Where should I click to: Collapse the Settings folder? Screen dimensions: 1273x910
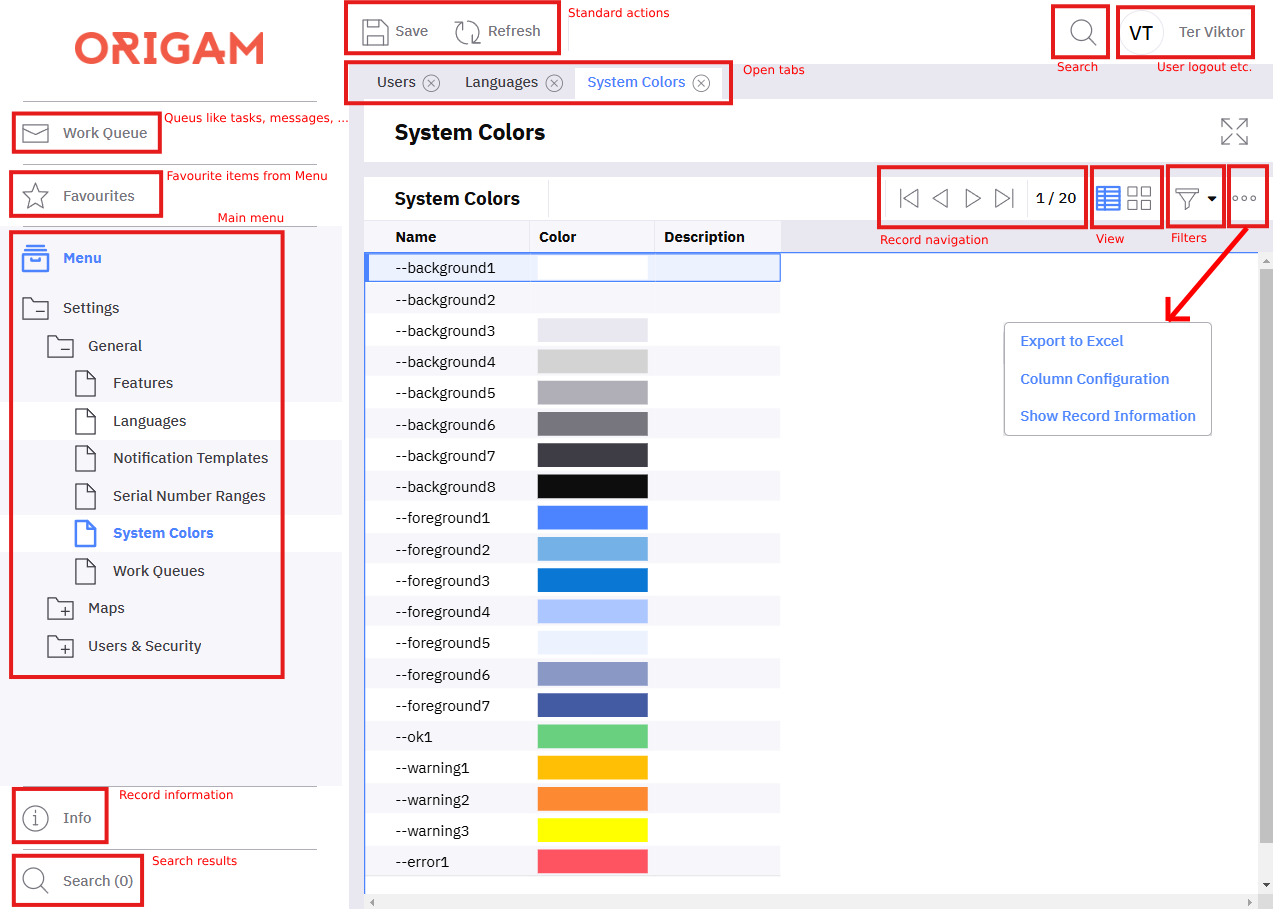(35, 308)
